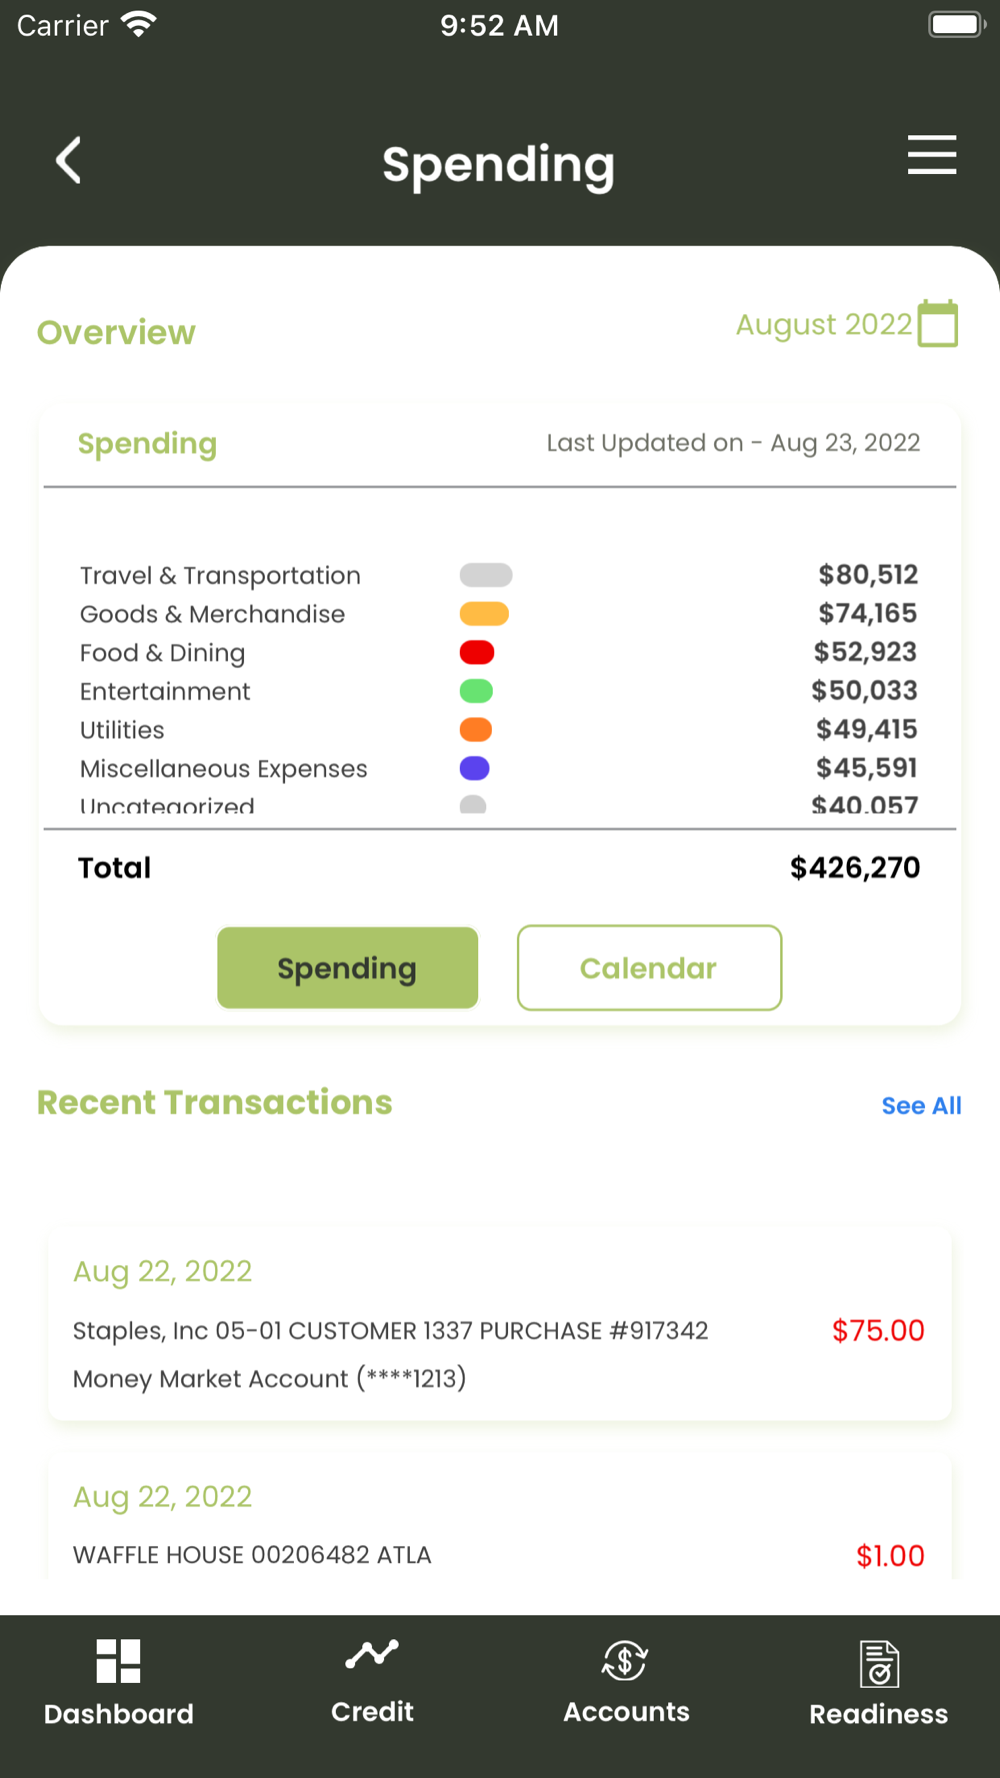Open the calendar month picker icon

[938, 324]
